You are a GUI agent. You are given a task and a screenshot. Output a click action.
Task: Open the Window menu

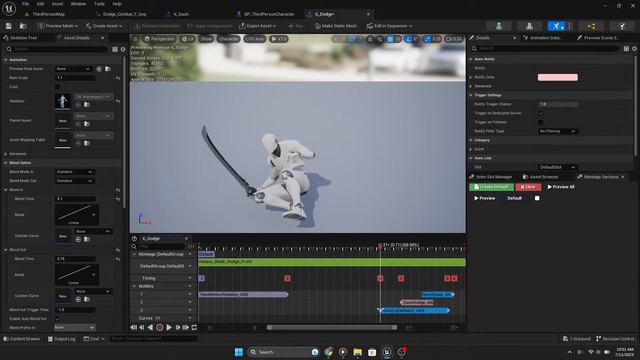click(78, 4)
